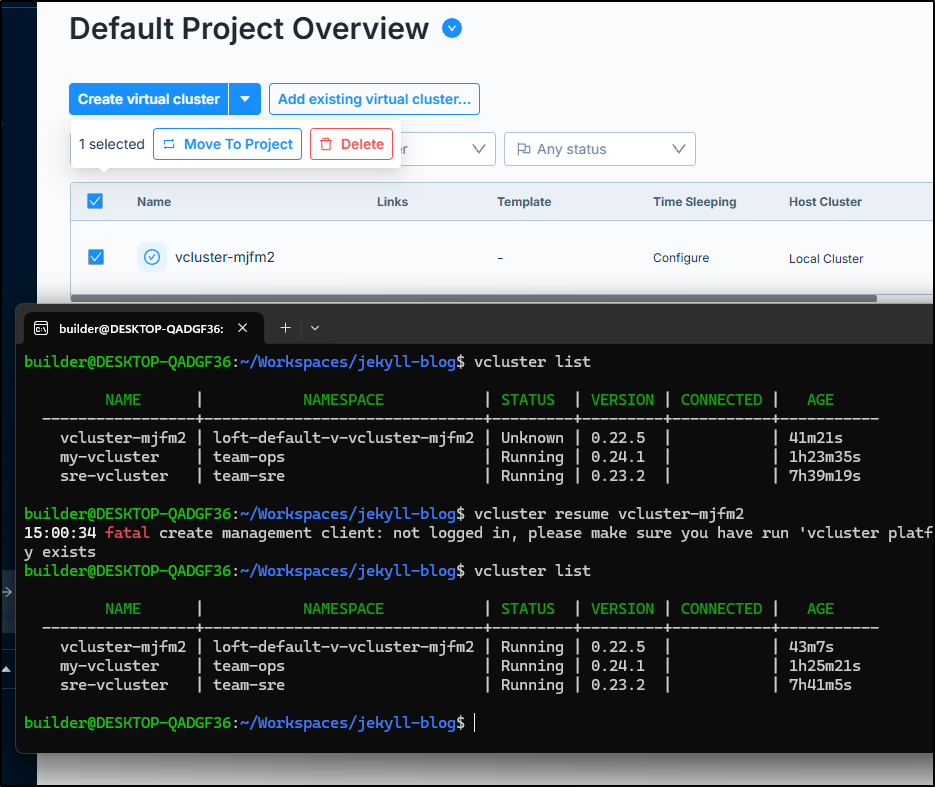Click the blue verified badge beside Default Project Overview
The width and height of the screenshot is (935, 787).
(452, 28)
